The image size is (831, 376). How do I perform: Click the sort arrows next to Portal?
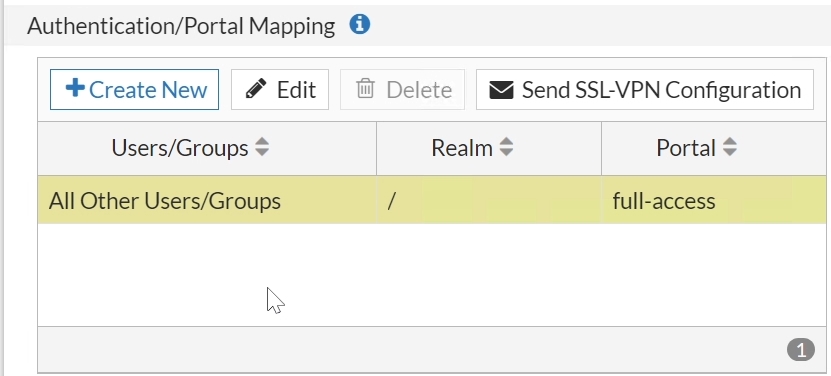click(x=730, y=147)
